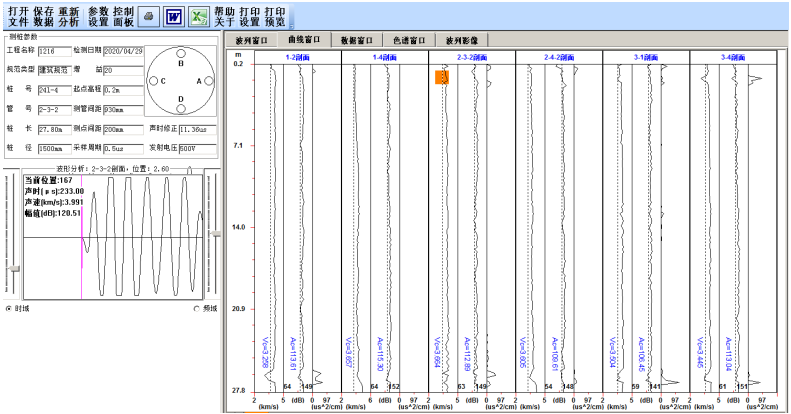This screenshot has height=414, width=791.
Task: Click the 测点间距 field showing 200mm
Action: click(x=124, y=130)
